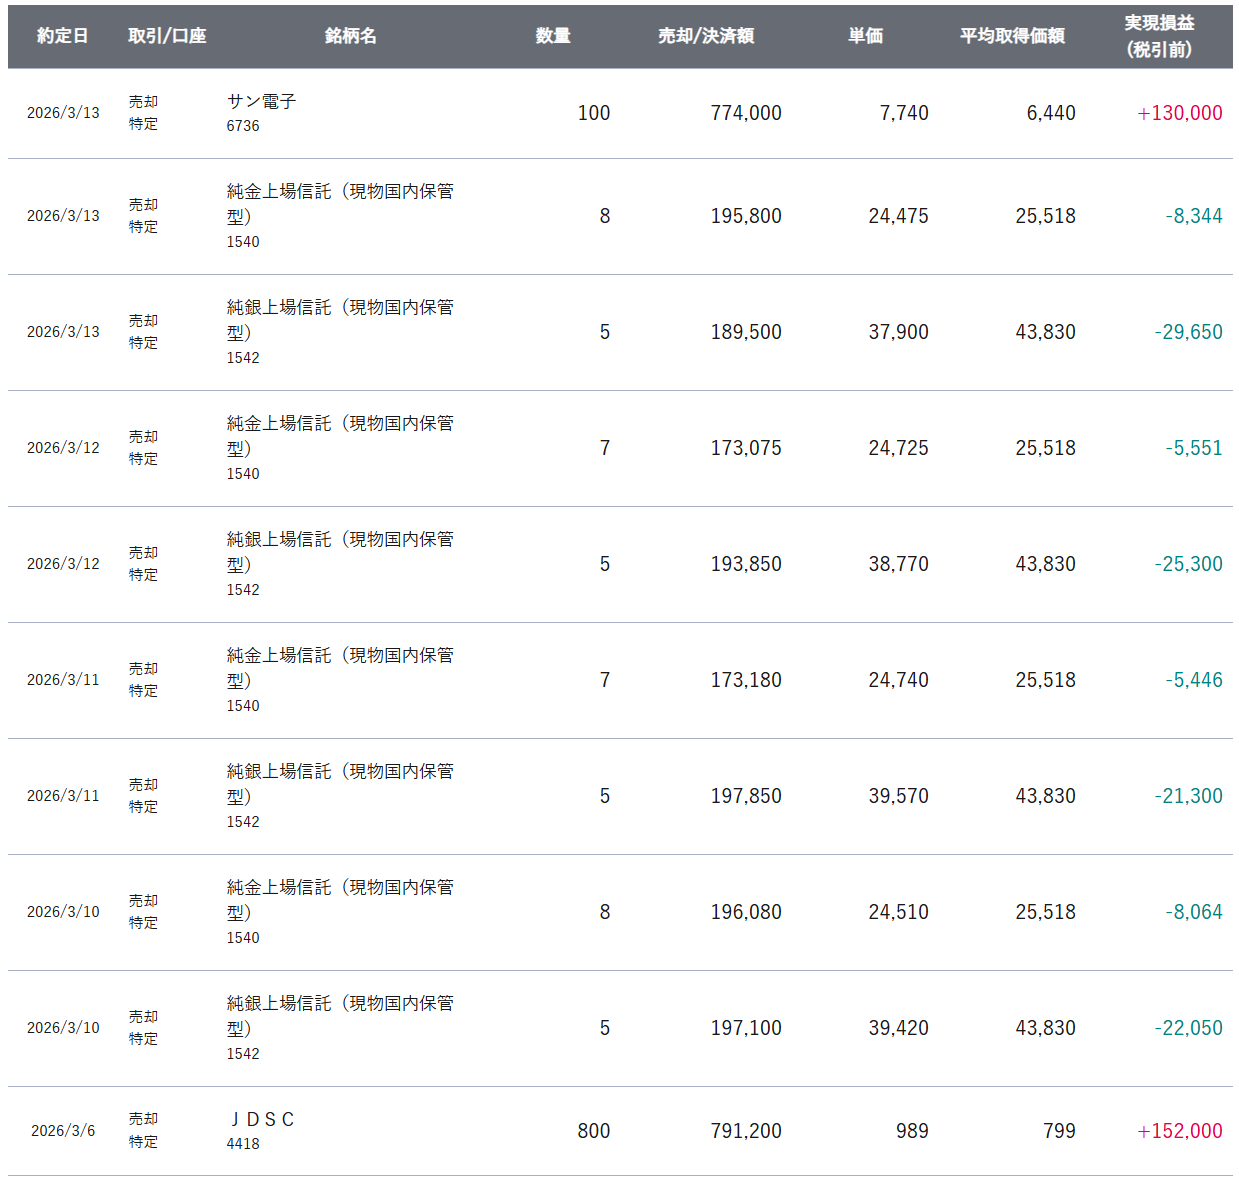Open the サン電子 stock name
The width and height of the screenshot is (1239, 1185).
click(261, 102)
